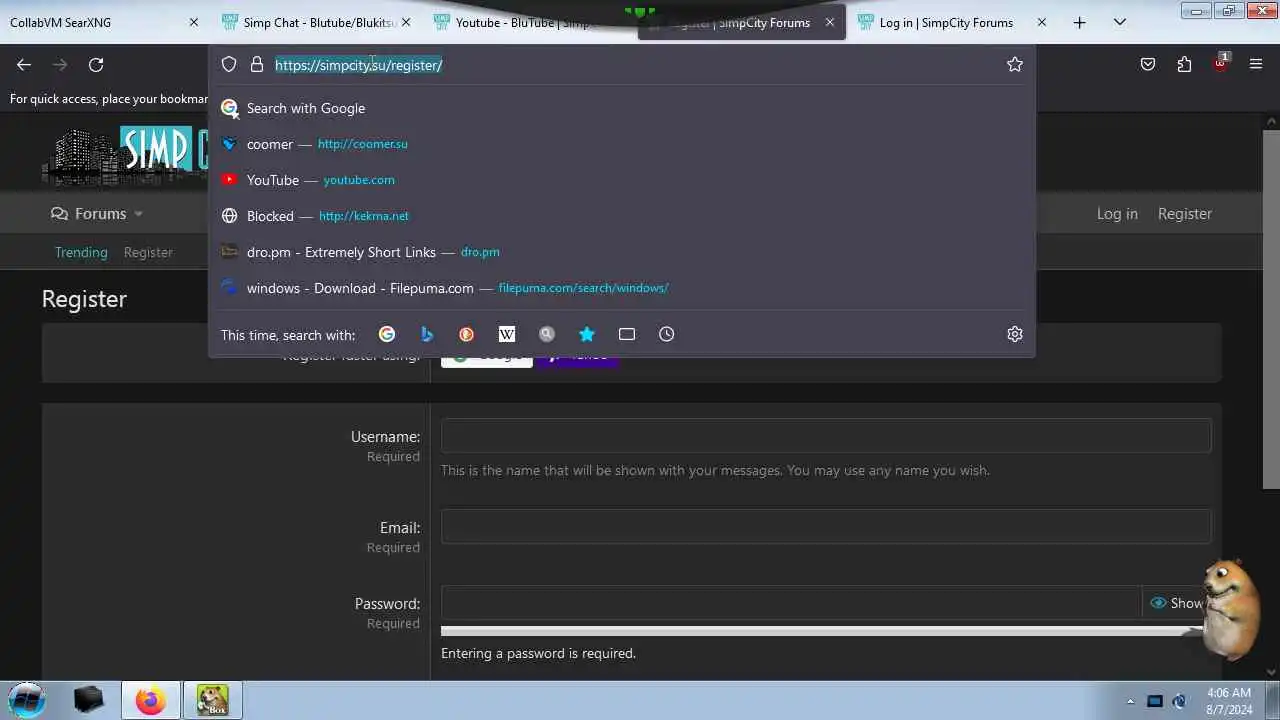Close the CollabVM SearXNG tab

(194, 22)
